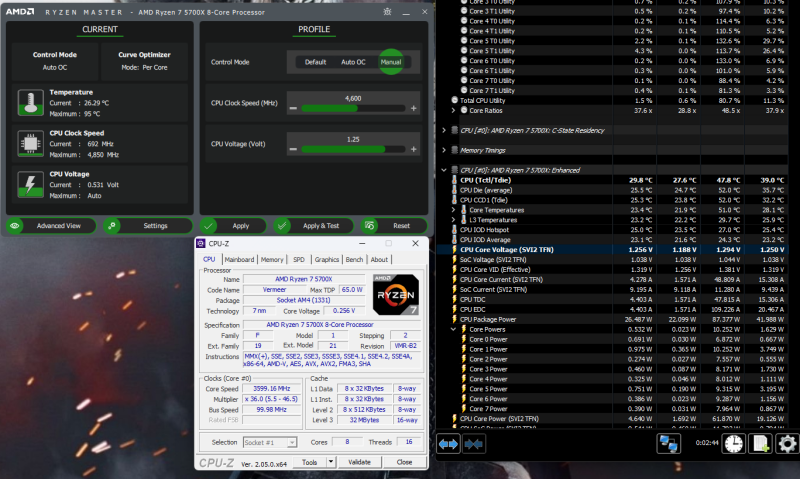Click the reset icon on Reset button
Image resolution: width=800 pixels, height=479 pixels.
click(369, 225)
